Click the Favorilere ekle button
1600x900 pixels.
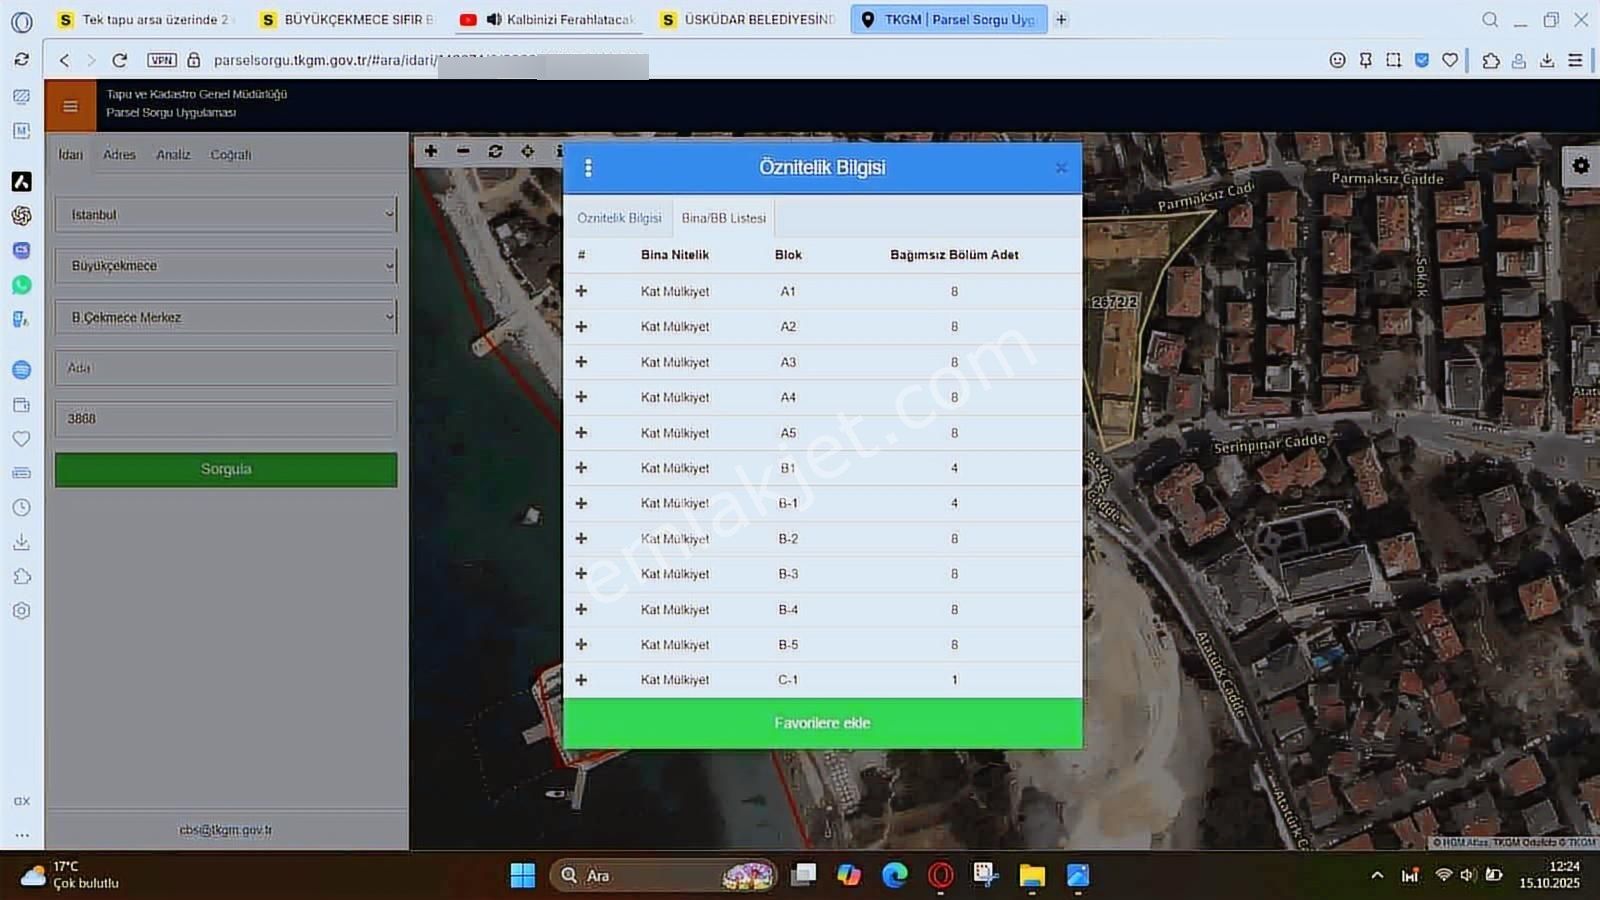[822, 723]
